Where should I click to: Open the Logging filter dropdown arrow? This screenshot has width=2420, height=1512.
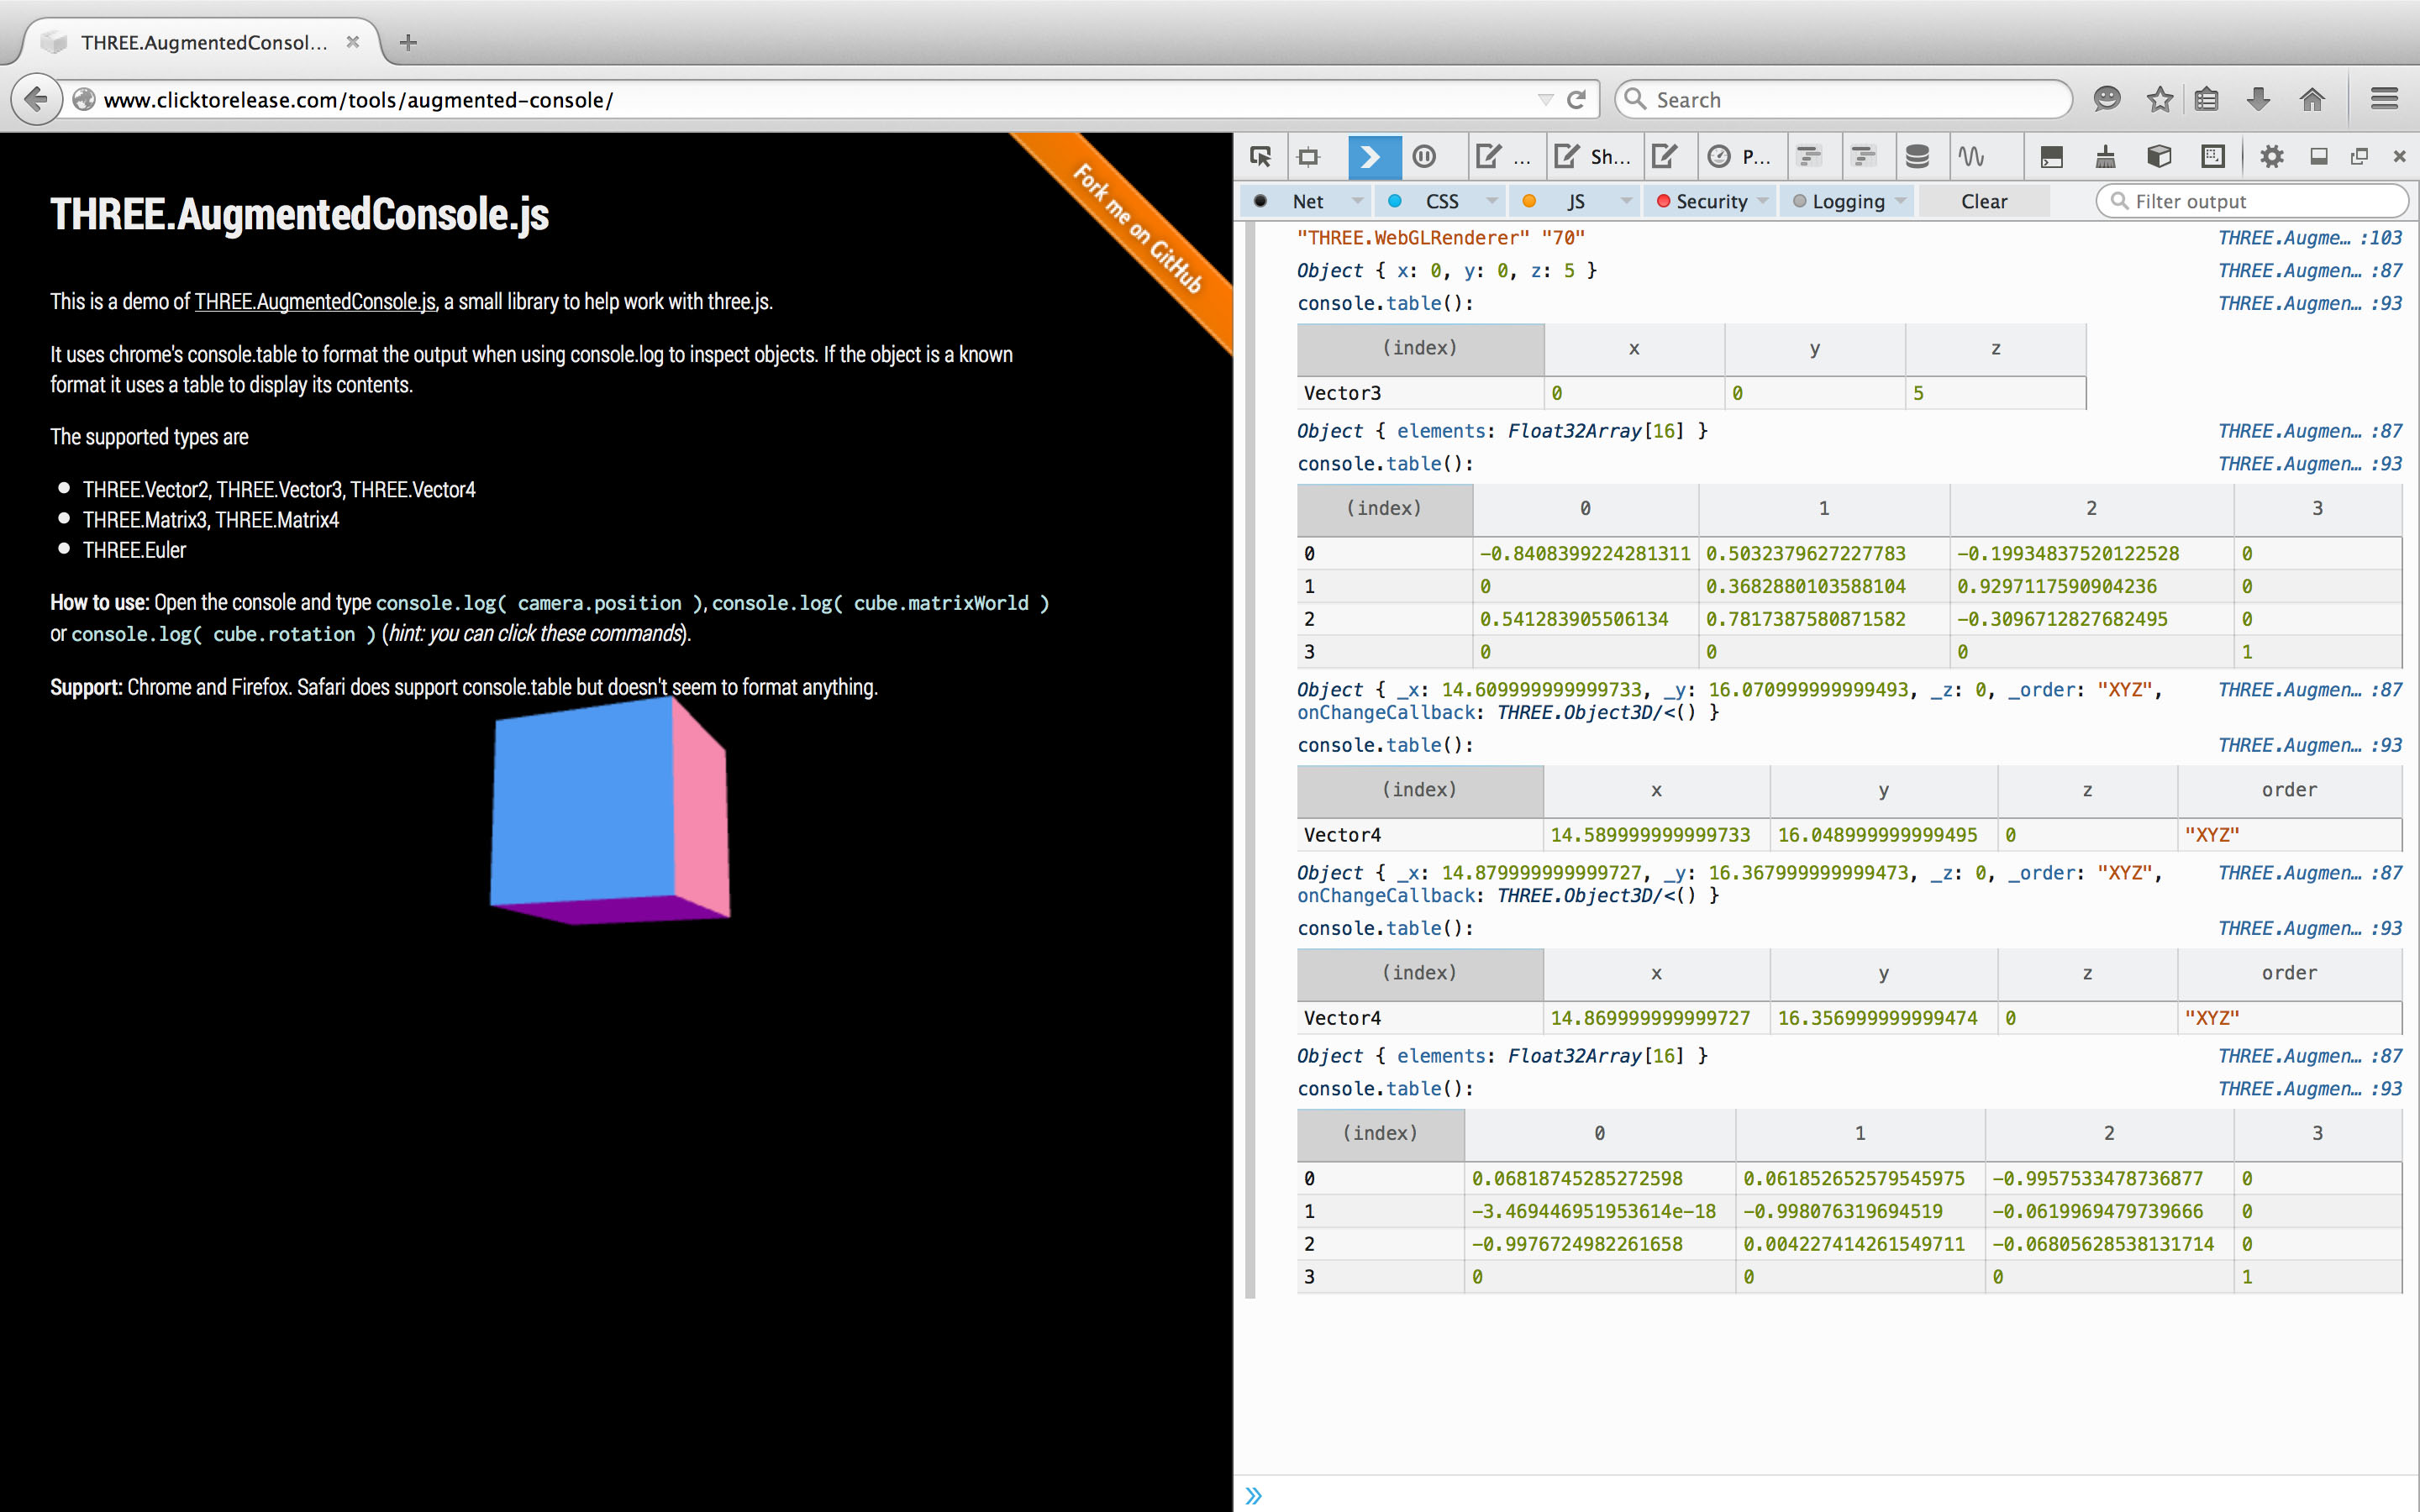coord(1902,201)
